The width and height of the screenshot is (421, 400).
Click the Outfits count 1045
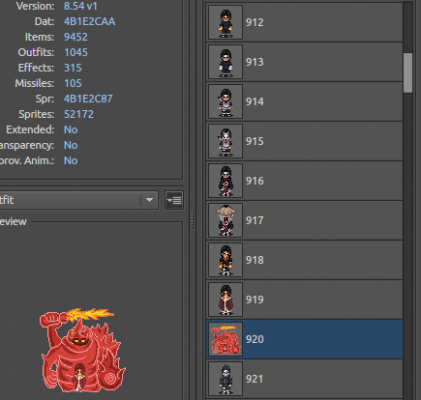click(76, 52)
